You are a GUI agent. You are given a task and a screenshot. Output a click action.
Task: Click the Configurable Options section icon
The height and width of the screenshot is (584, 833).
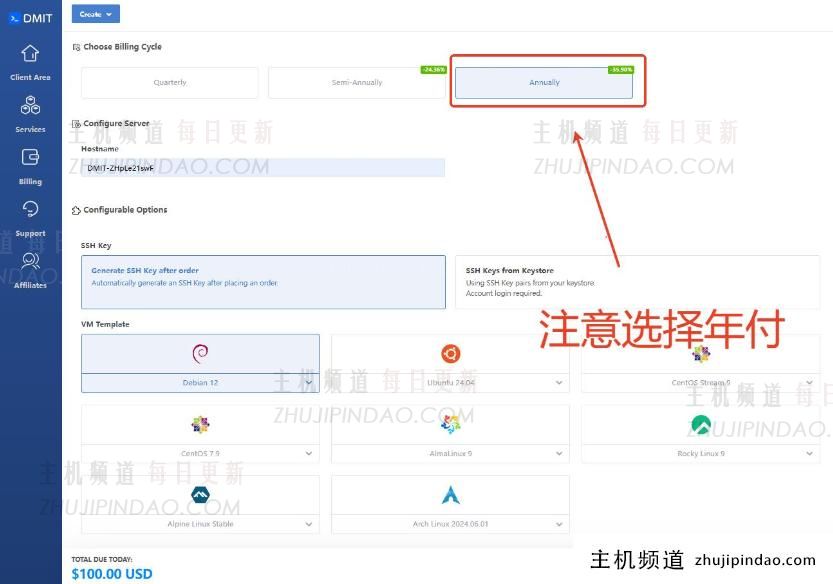pos(76,210)
